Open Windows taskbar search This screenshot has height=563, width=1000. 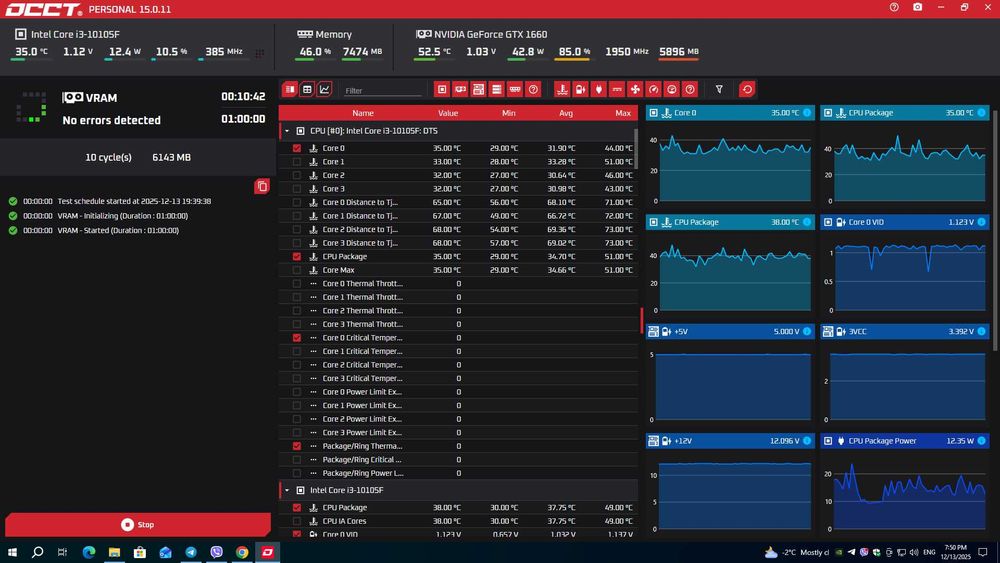(x=38, y=552)
